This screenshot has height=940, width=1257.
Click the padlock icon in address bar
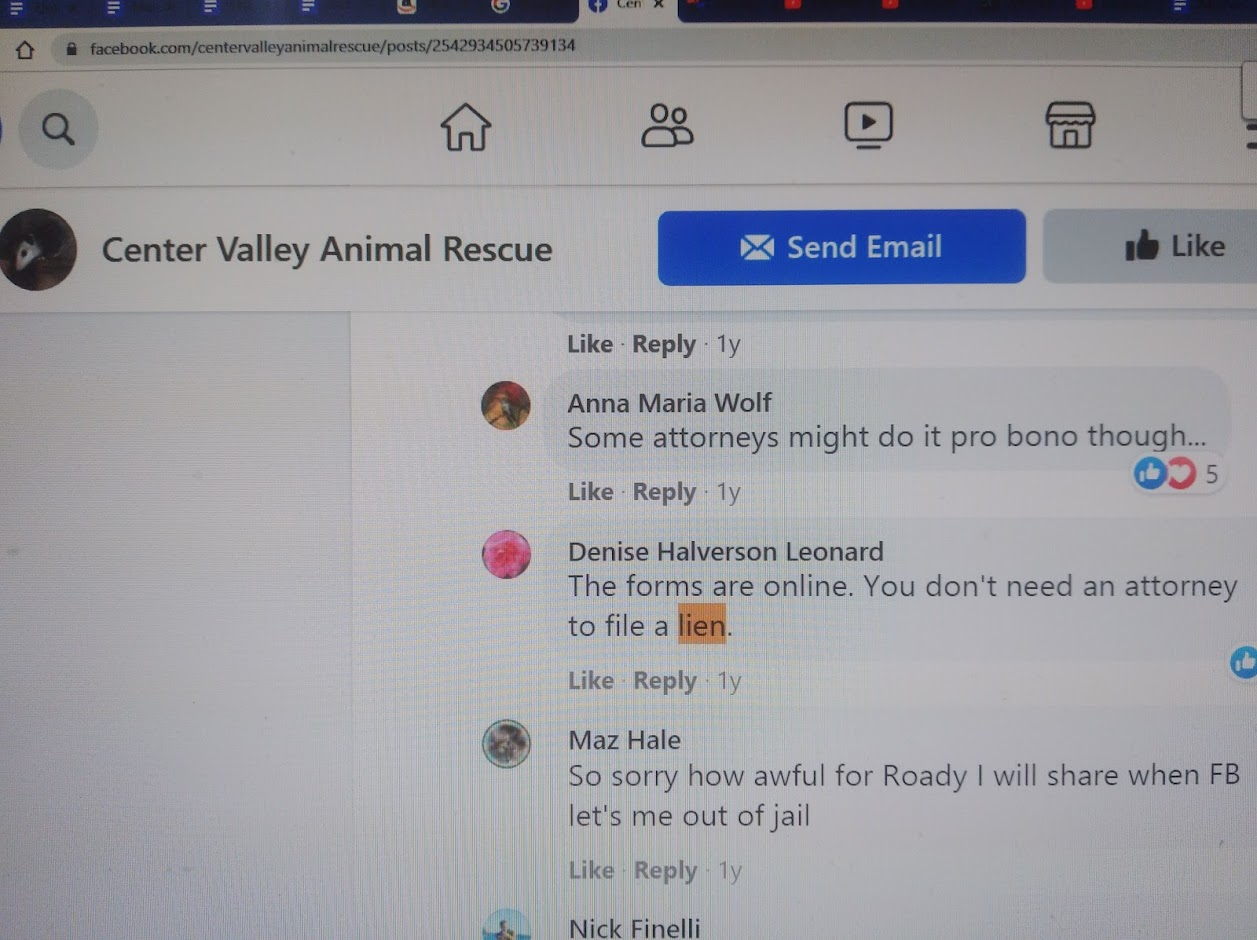tap(71, 48)
